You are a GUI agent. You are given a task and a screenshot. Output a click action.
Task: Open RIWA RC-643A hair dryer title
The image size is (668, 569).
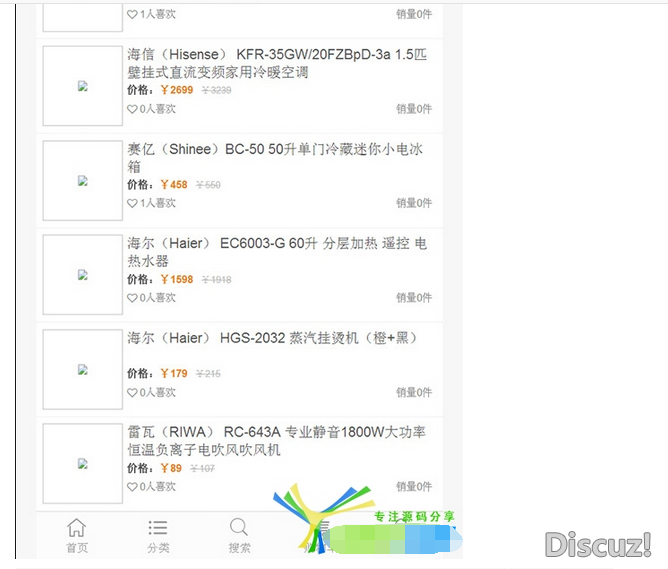(276, 441)
